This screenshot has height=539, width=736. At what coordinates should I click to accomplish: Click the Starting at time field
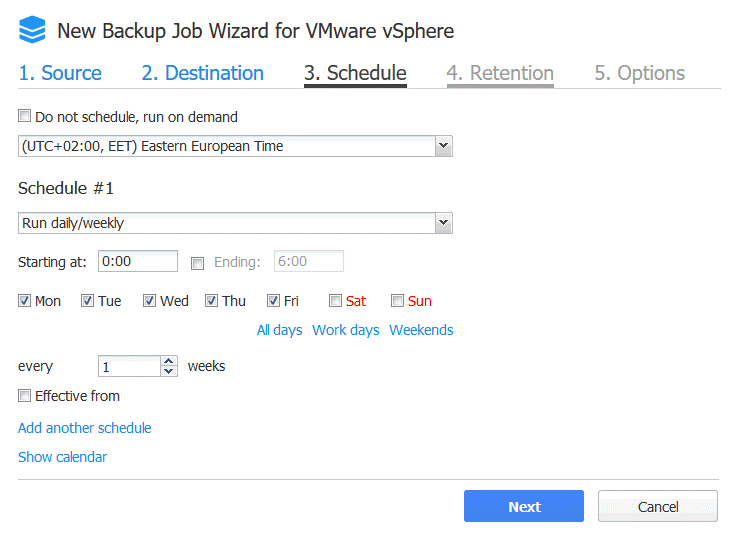pos(137,262)
